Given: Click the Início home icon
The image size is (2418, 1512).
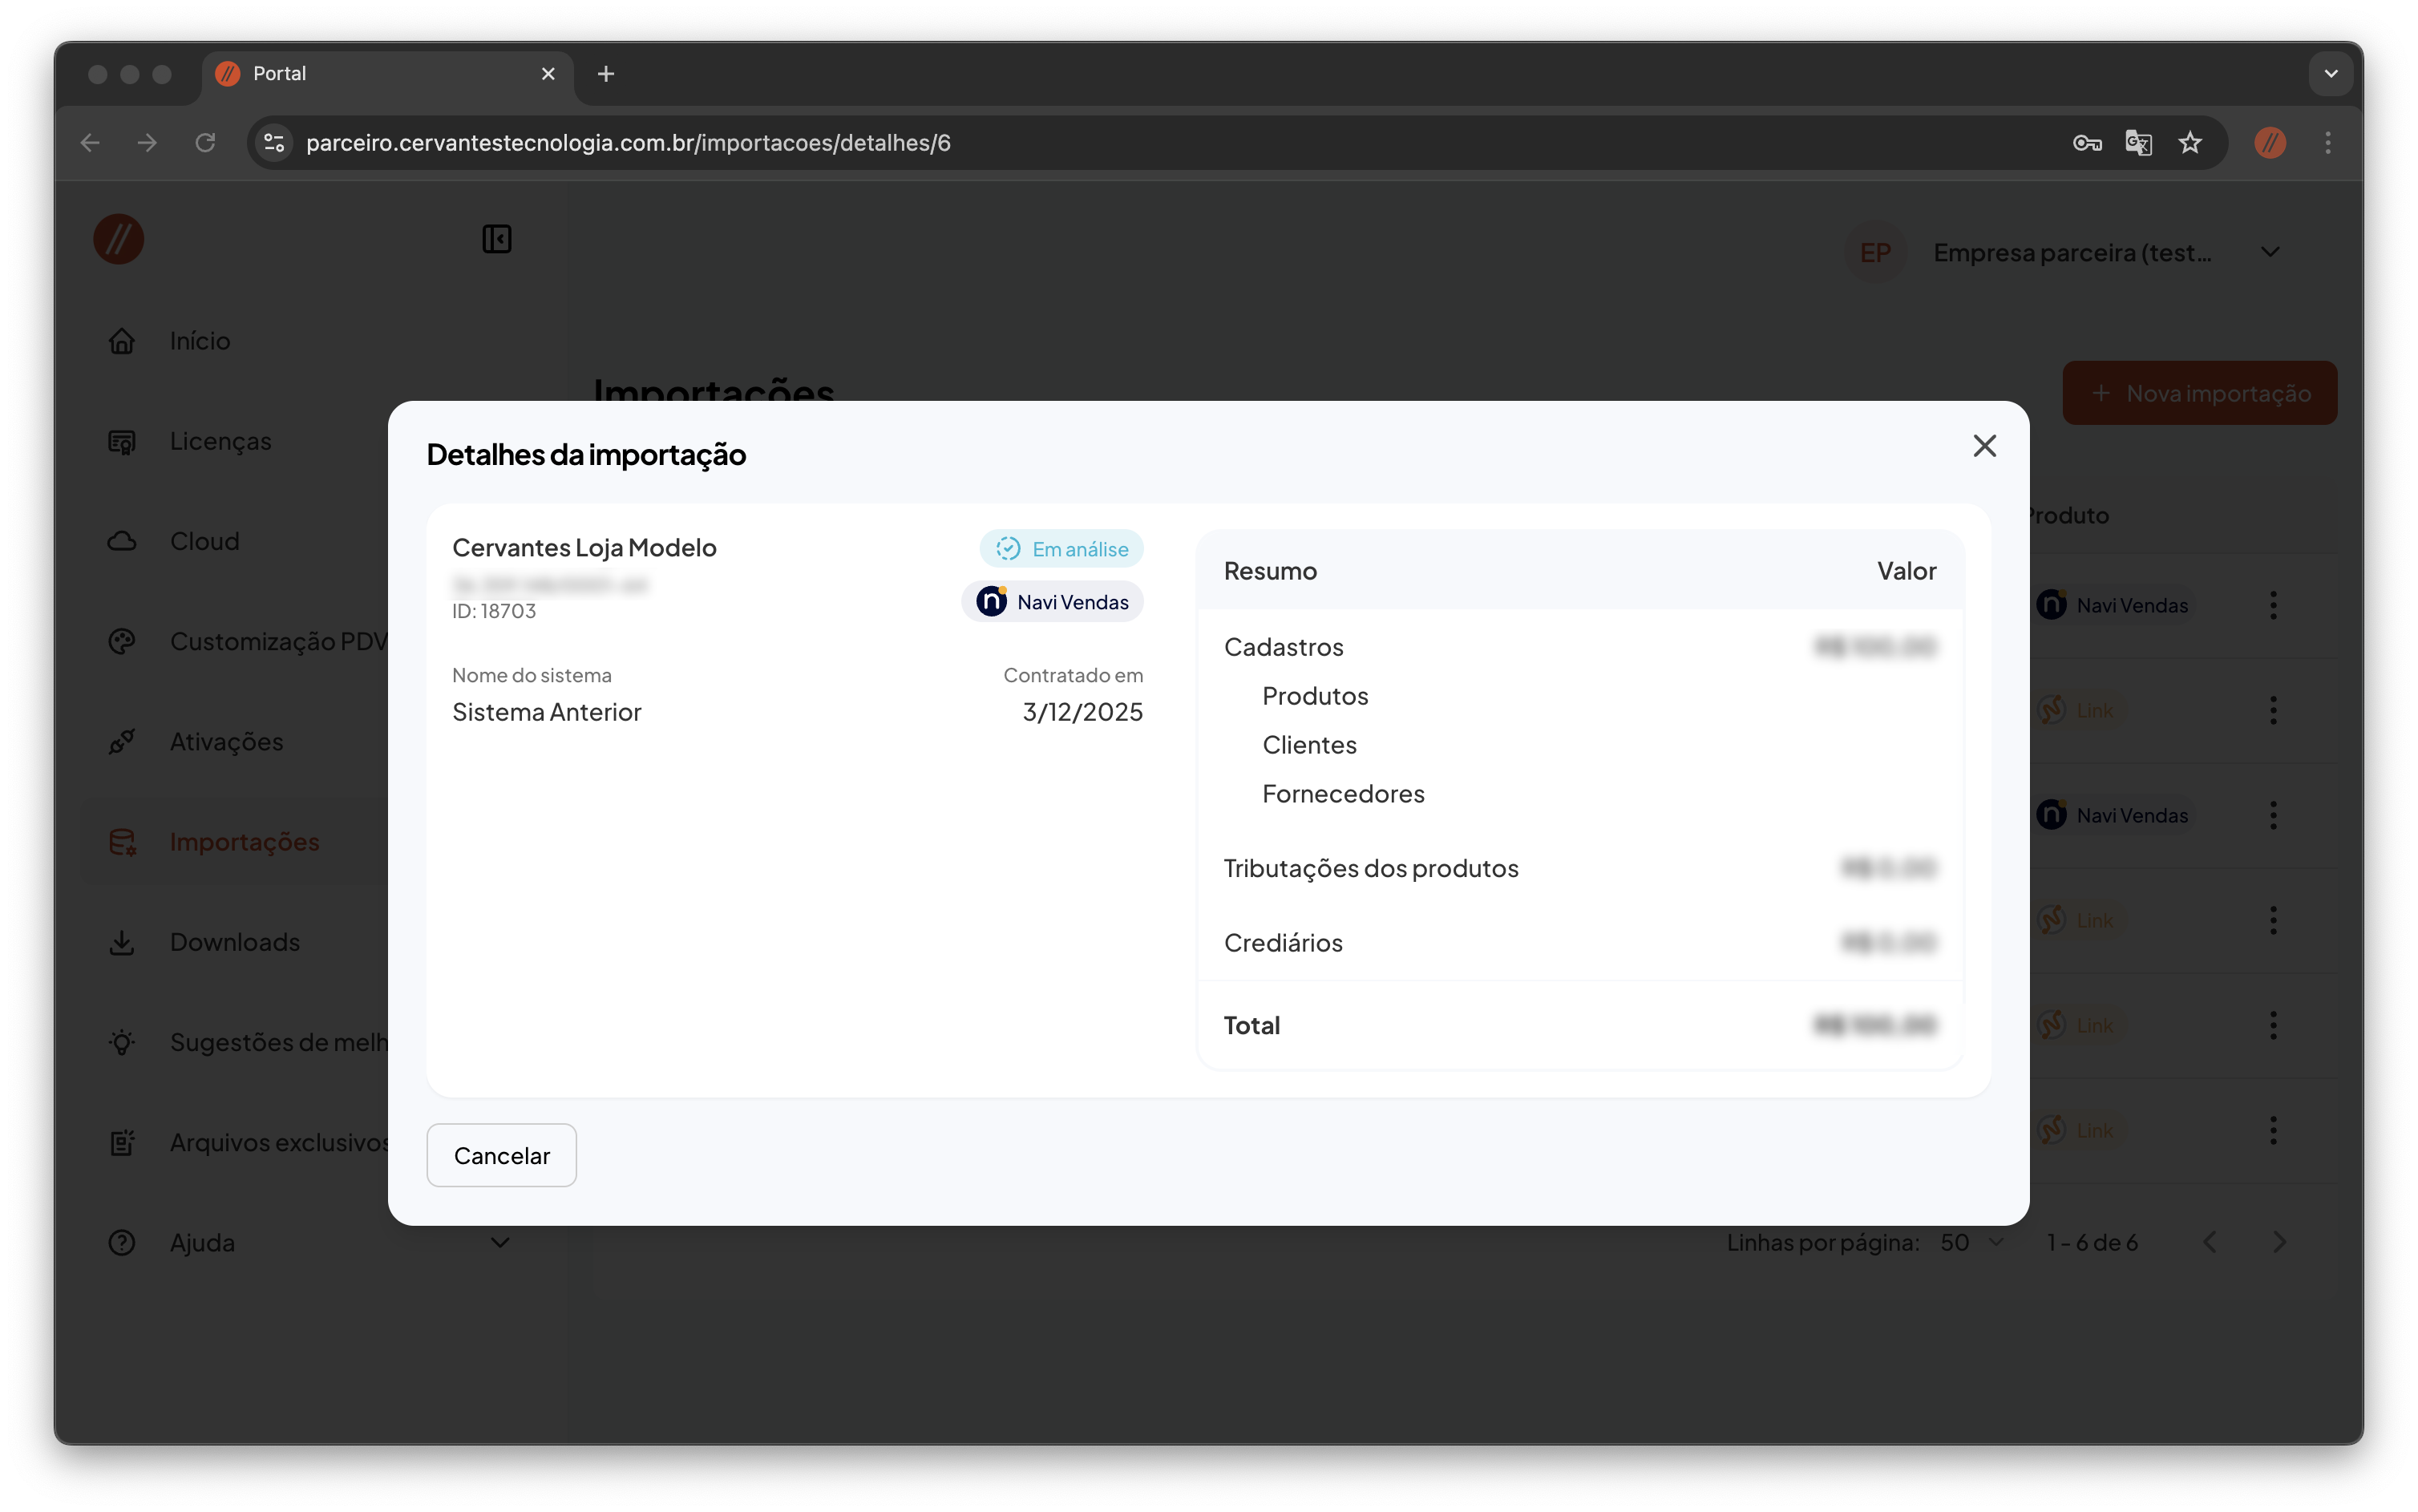Looking at the screenshot, I should pos(122,341).
